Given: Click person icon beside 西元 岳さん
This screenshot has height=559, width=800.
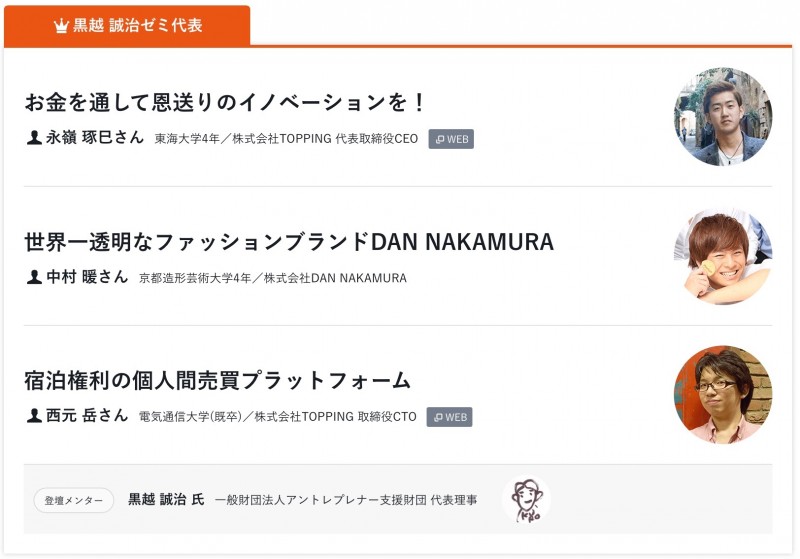Looking at the screenshot, I should point(34,416).
